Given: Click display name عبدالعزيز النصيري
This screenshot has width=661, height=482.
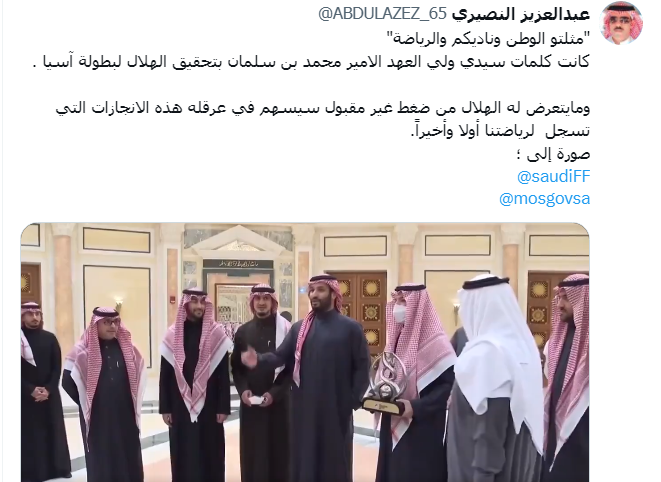Looking at the screenshot, I should [521, 14].
